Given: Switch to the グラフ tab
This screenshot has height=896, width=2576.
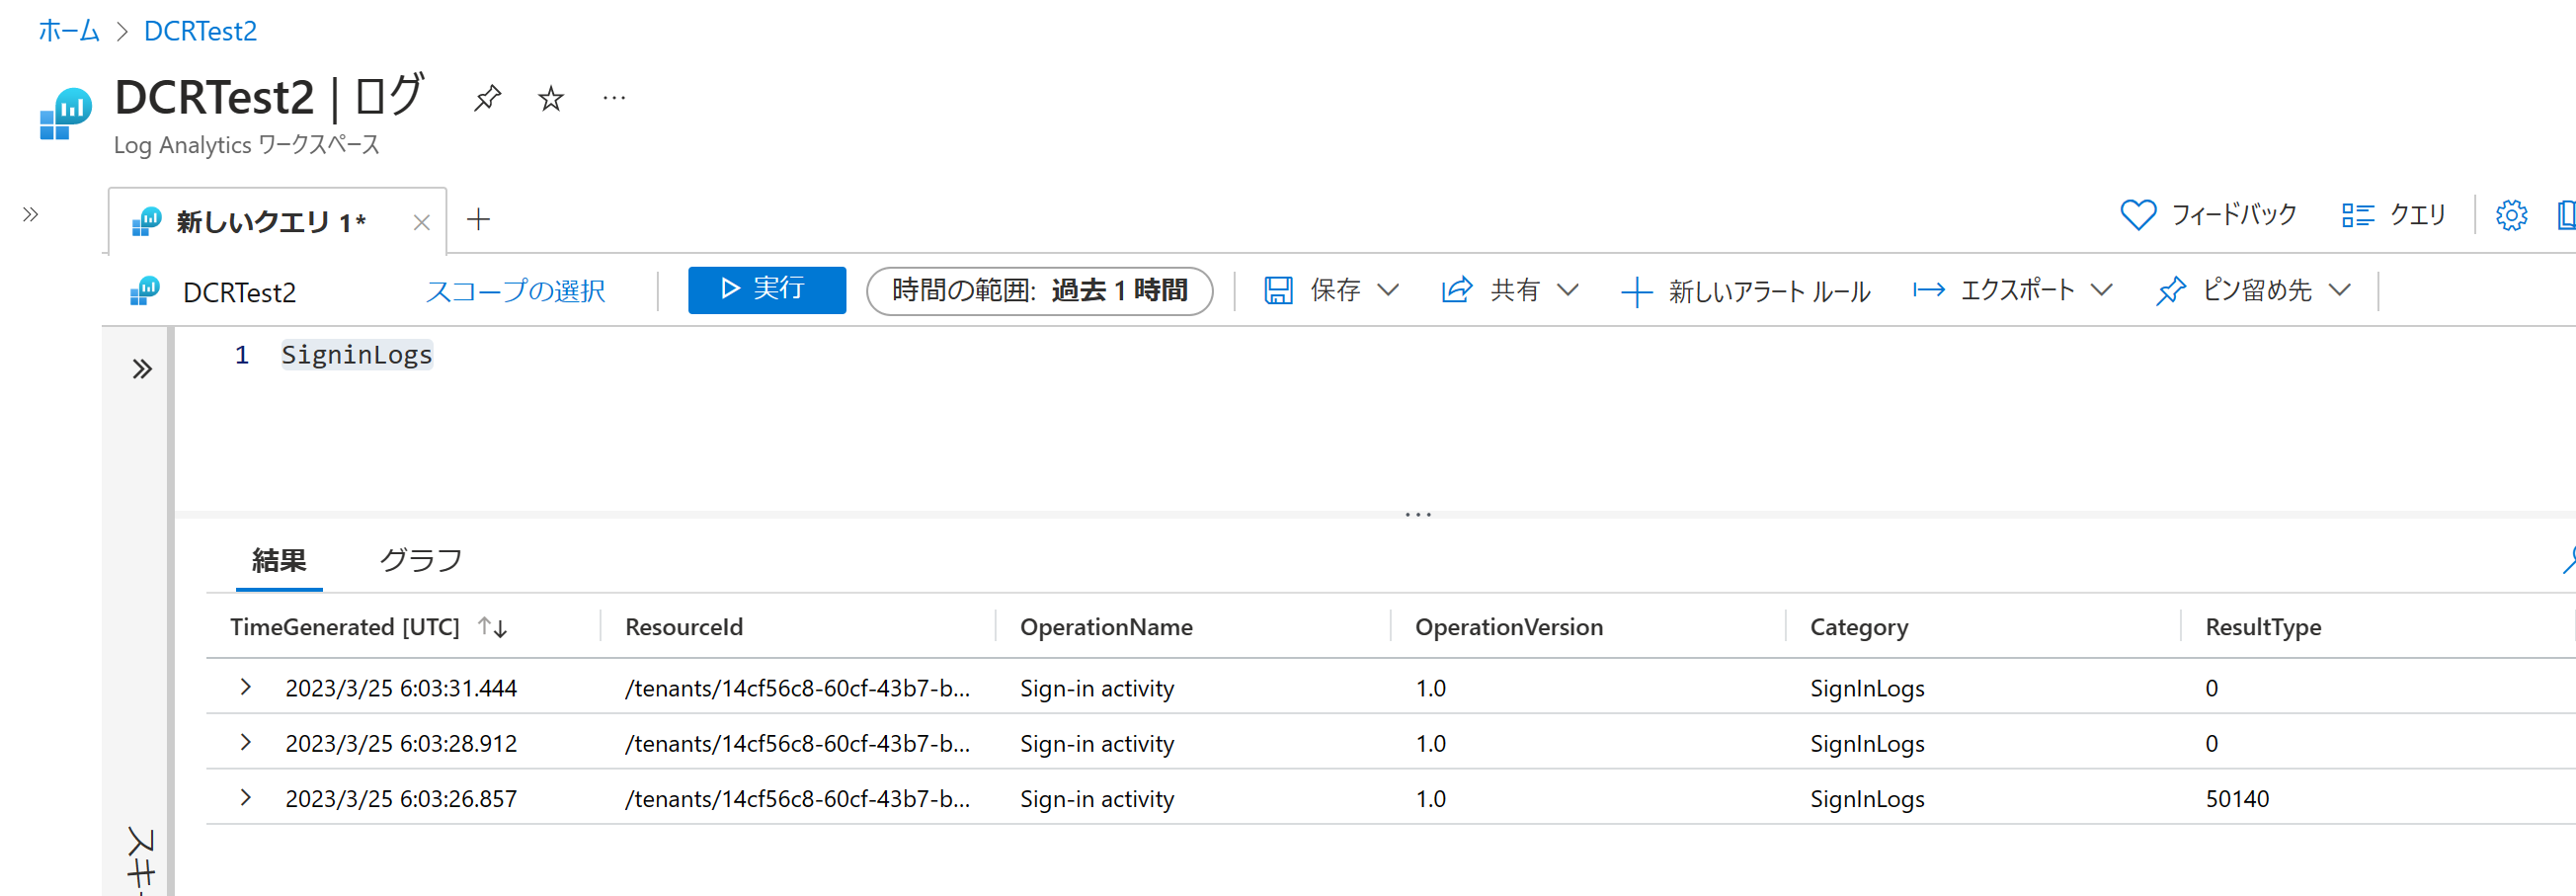Looking at the screenshot, I should (420, 560).
